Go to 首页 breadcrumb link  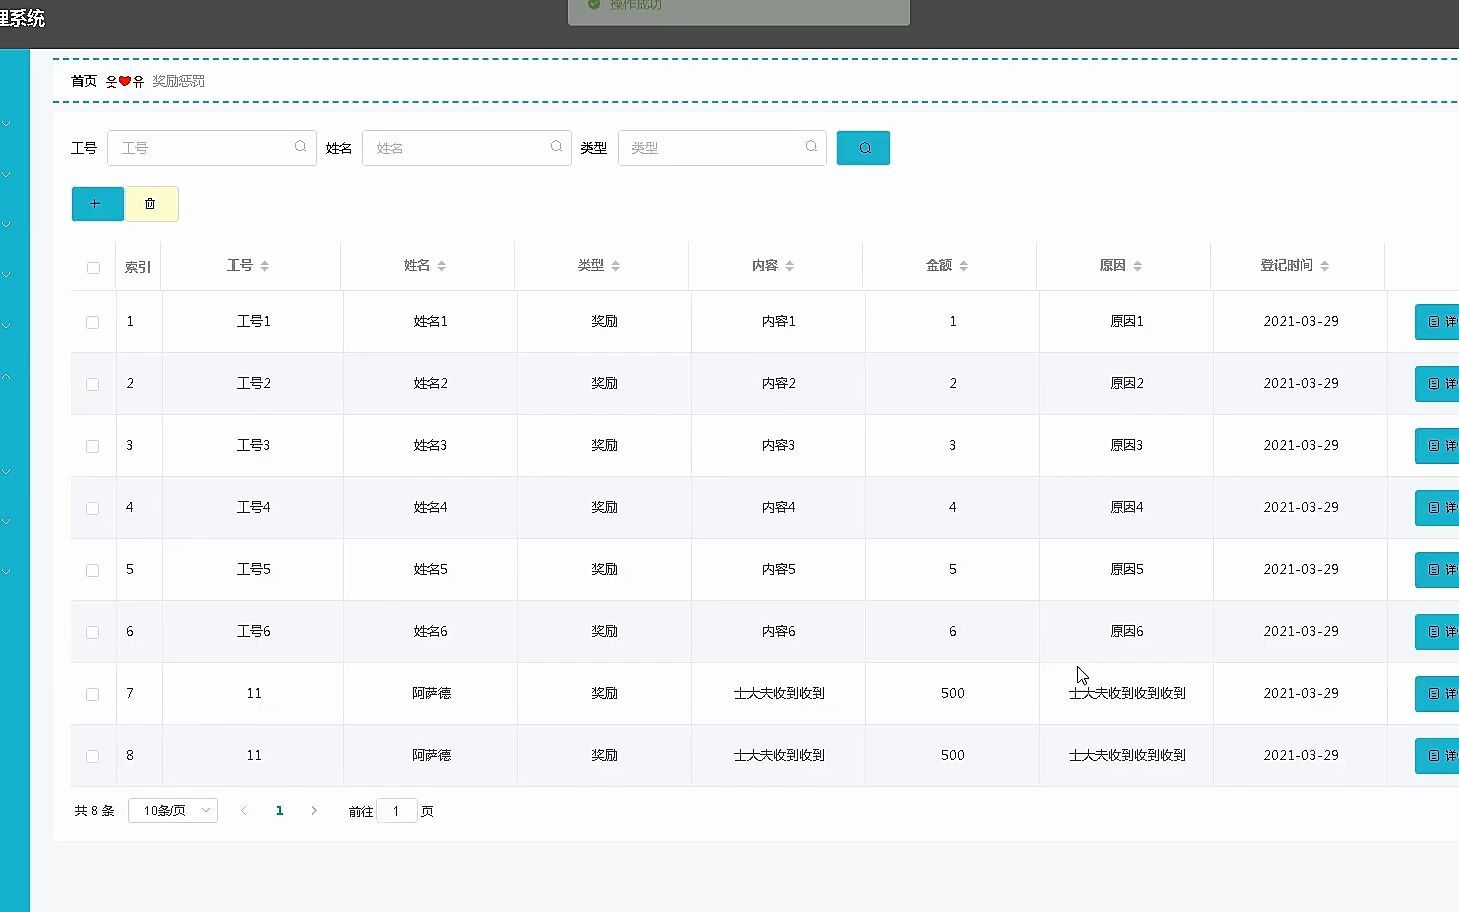point(84,81)
